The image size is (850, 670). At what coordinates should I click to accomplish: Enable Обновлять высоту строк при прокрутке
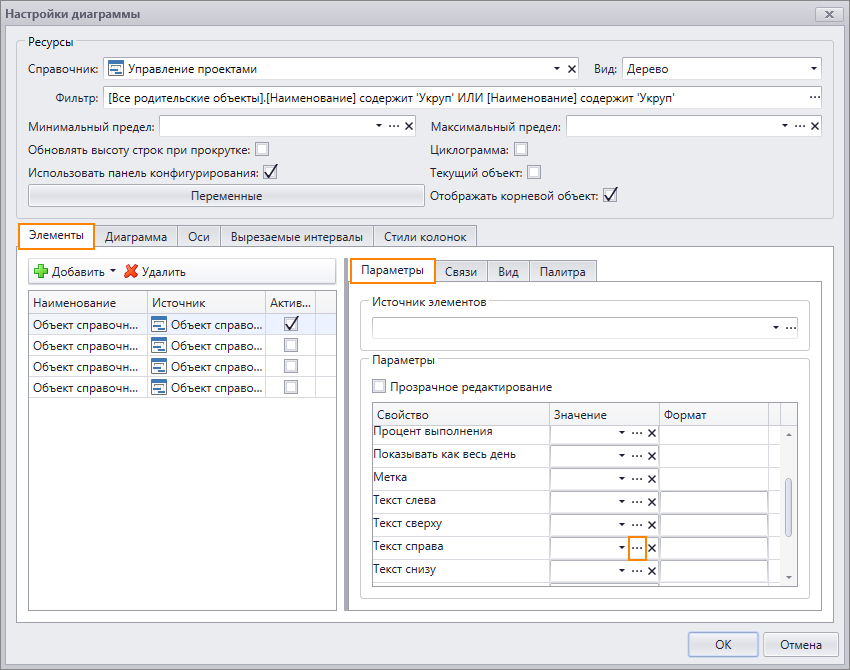262,149
